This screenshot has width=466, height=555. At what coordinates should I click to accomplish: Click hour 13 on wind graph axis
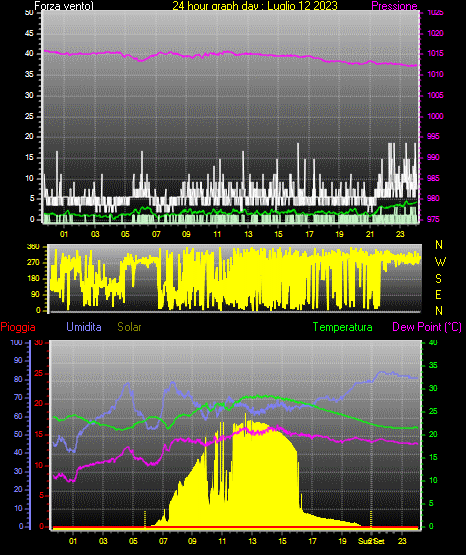click(x=248, y=234)
